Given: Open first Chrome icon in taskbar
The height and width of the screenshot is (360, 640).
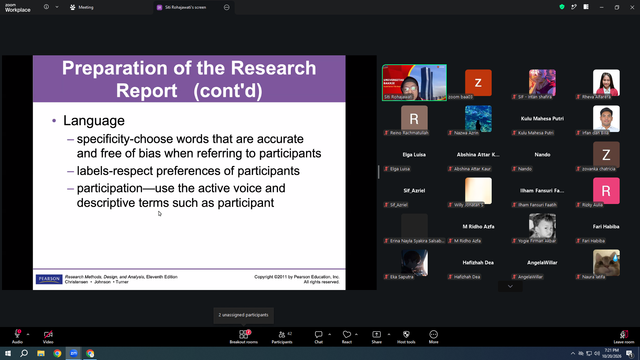Looking at the screenshot, I should point(57,353).
